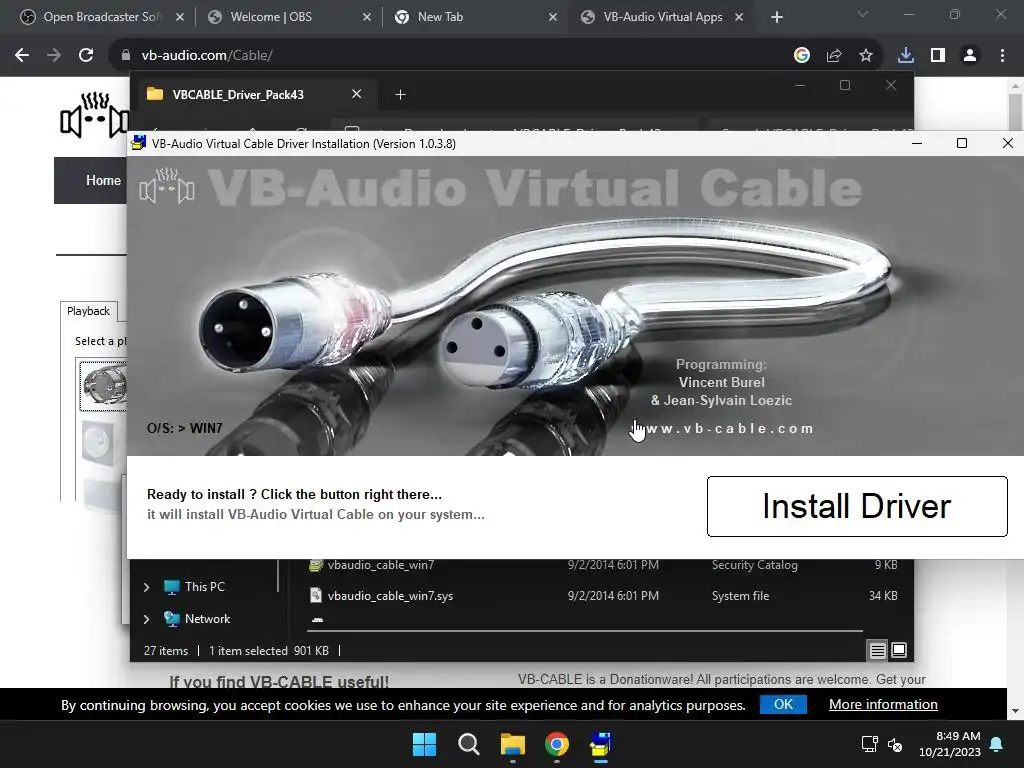The height and width of the screenshot is (768, 1024).
Task: Maximize the Virtual Cable installer window
Action: click(x=962, y=143)
